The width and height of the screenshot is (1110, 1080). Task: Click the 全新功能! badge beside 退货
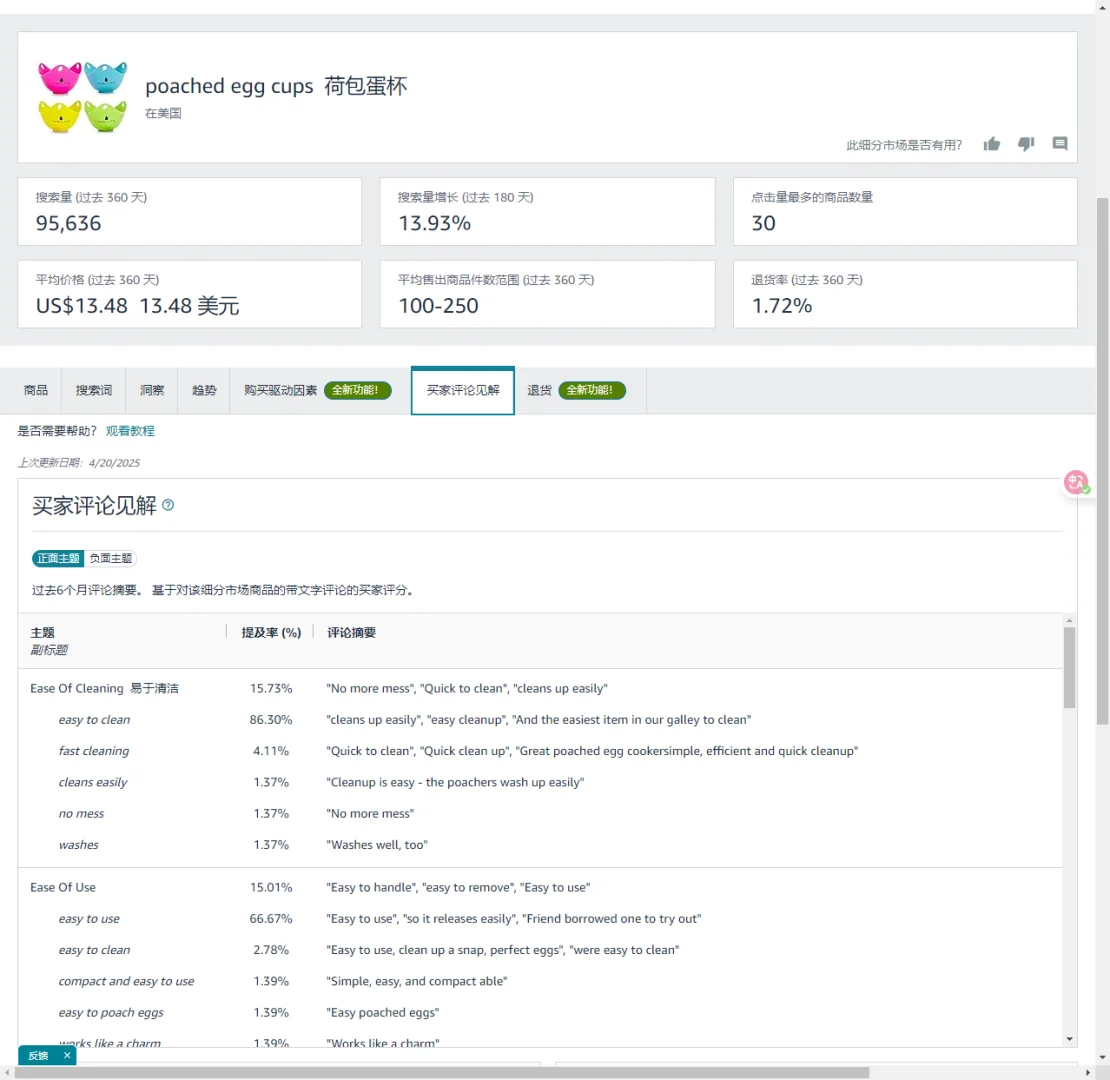pos(592,390)
